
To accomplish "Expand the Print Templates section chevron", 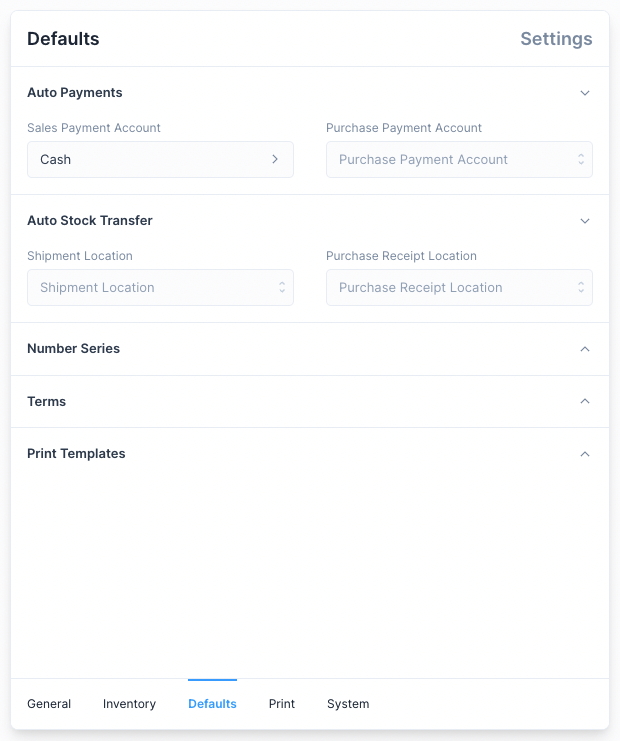I will tap(585, 454).
